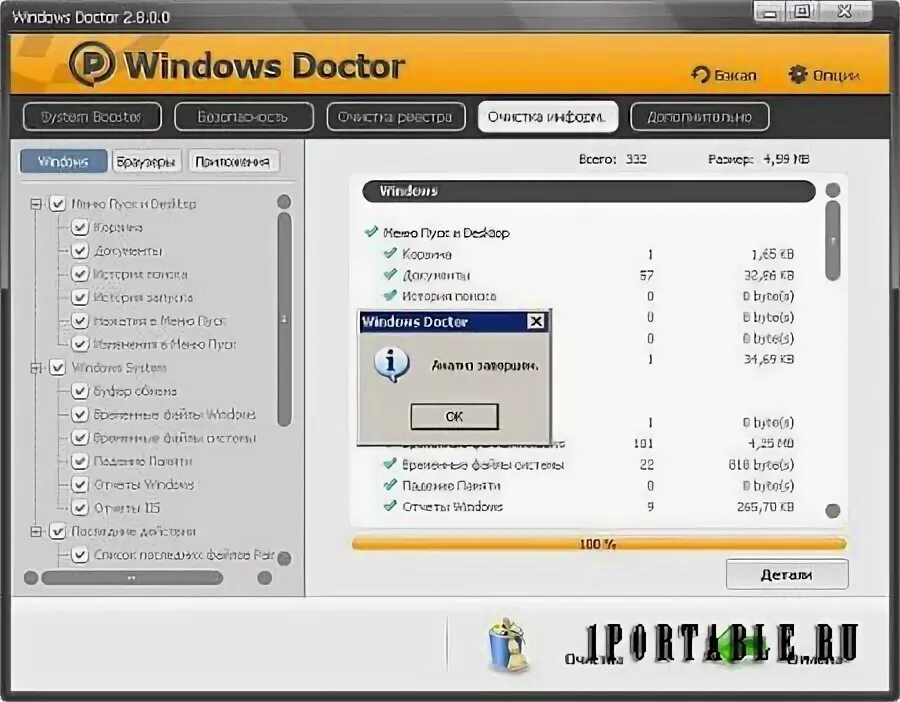Image resolution: width=900 pixels, height=702 pixels.
Task: Collapse the Последние действия tree node
Action: click(36, 532)
